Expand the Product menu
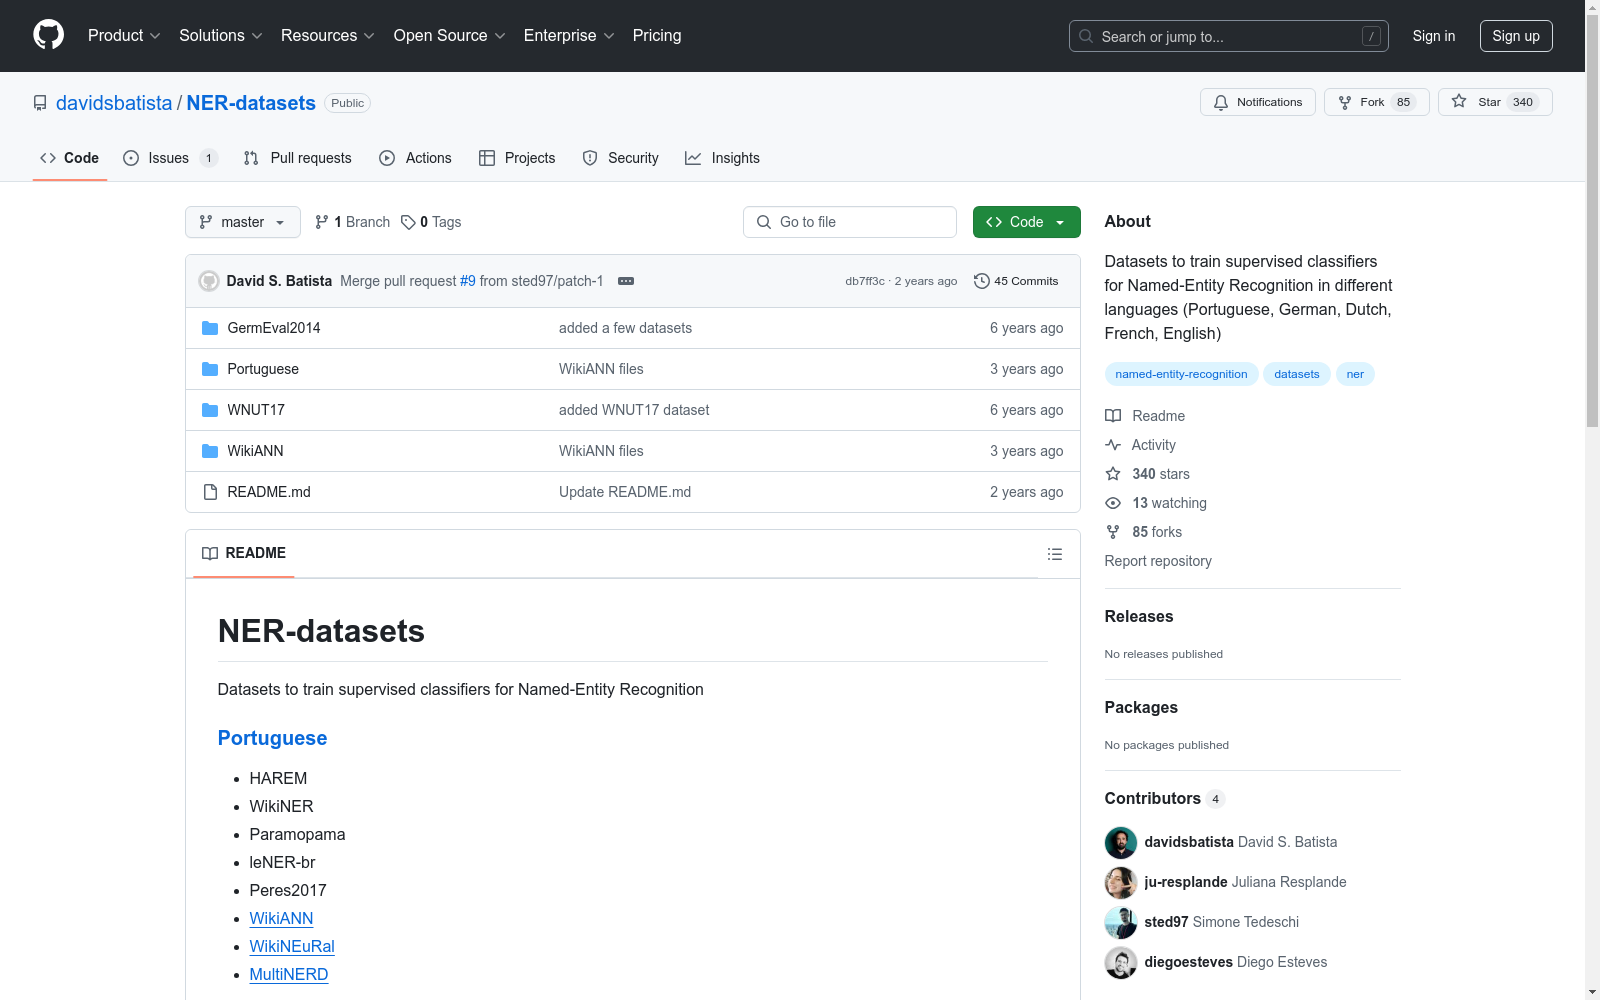1600x1000 pixels. tap(124, 36)
